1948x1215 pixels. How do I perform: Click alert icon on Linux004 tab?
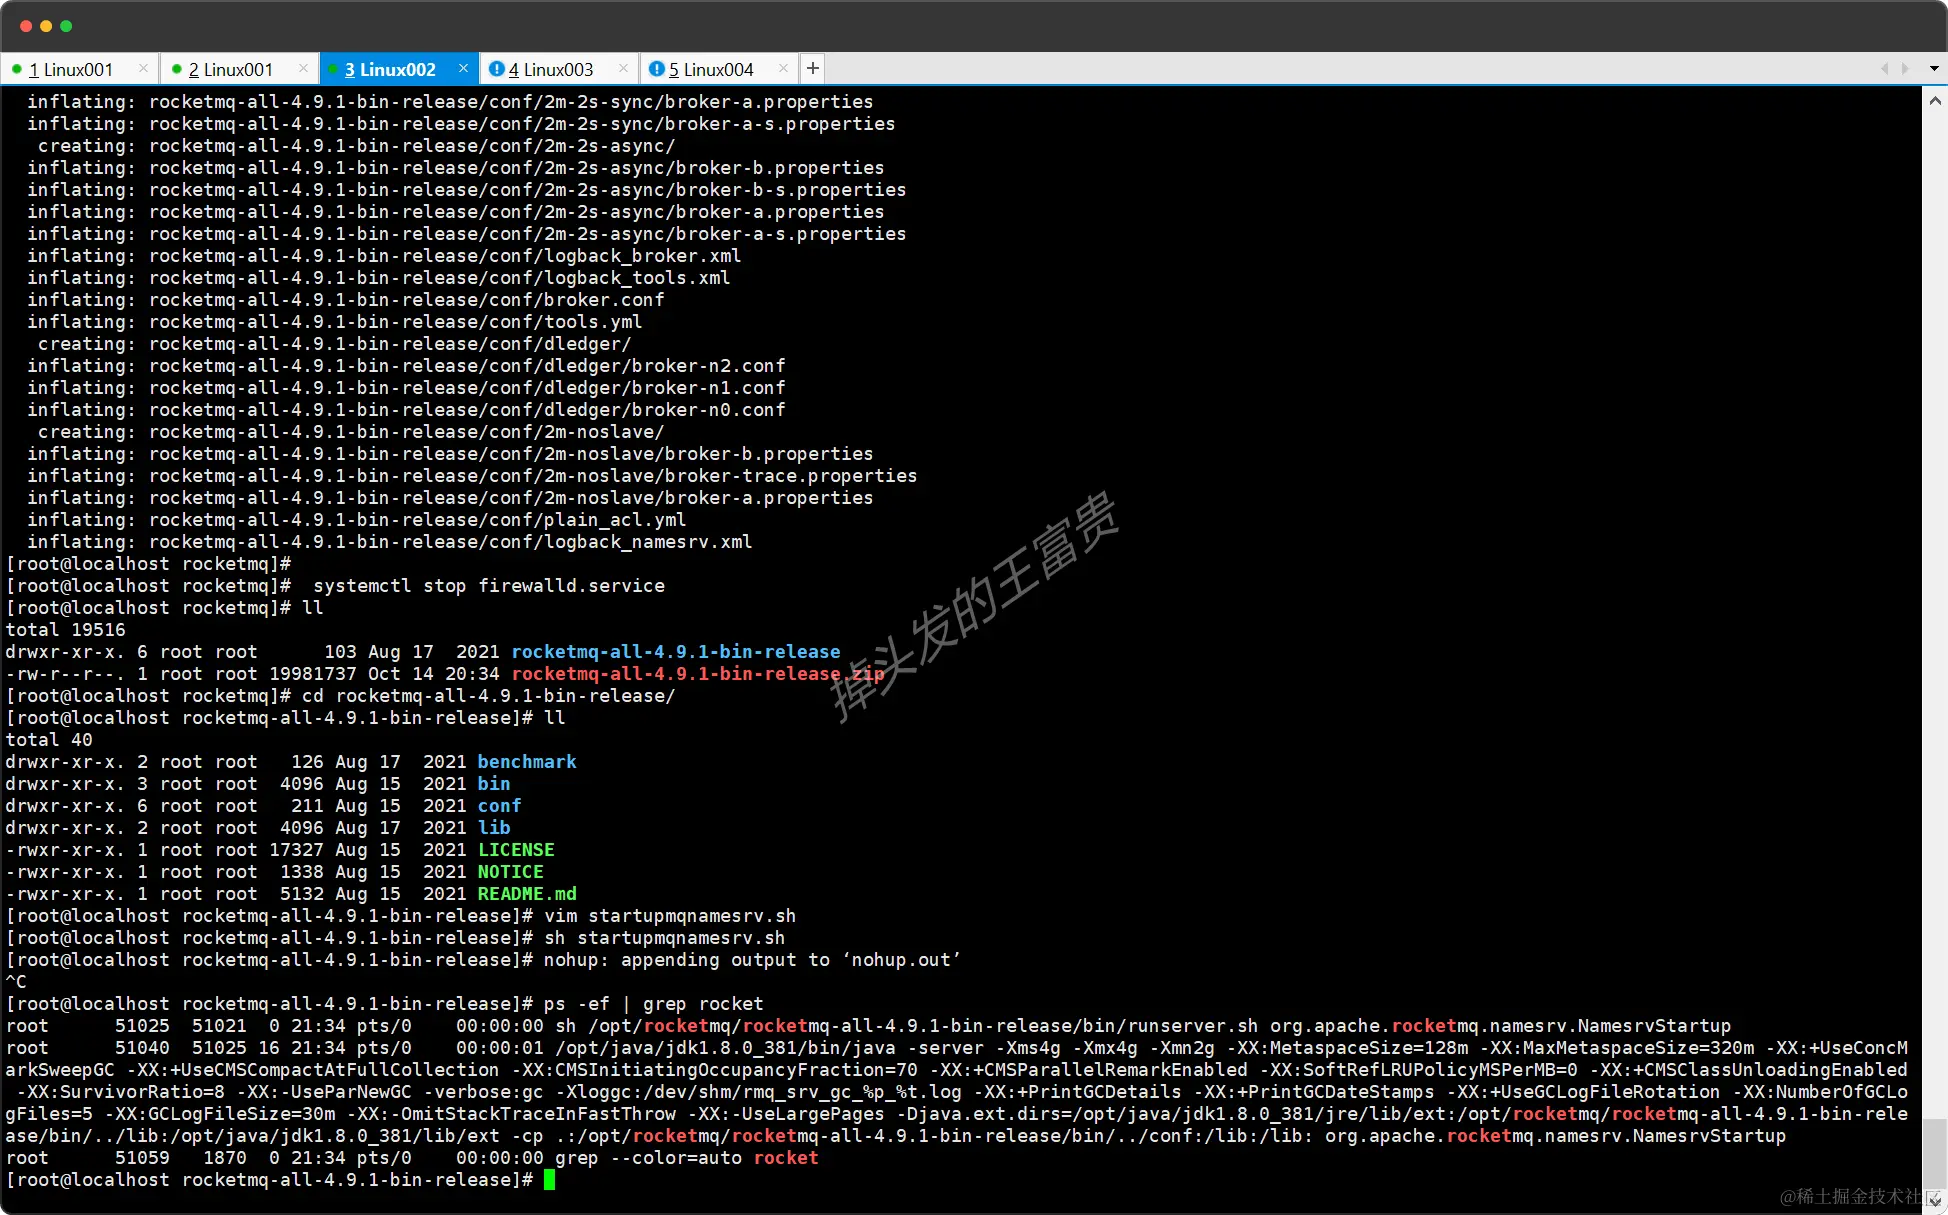(x=656, y=69)
